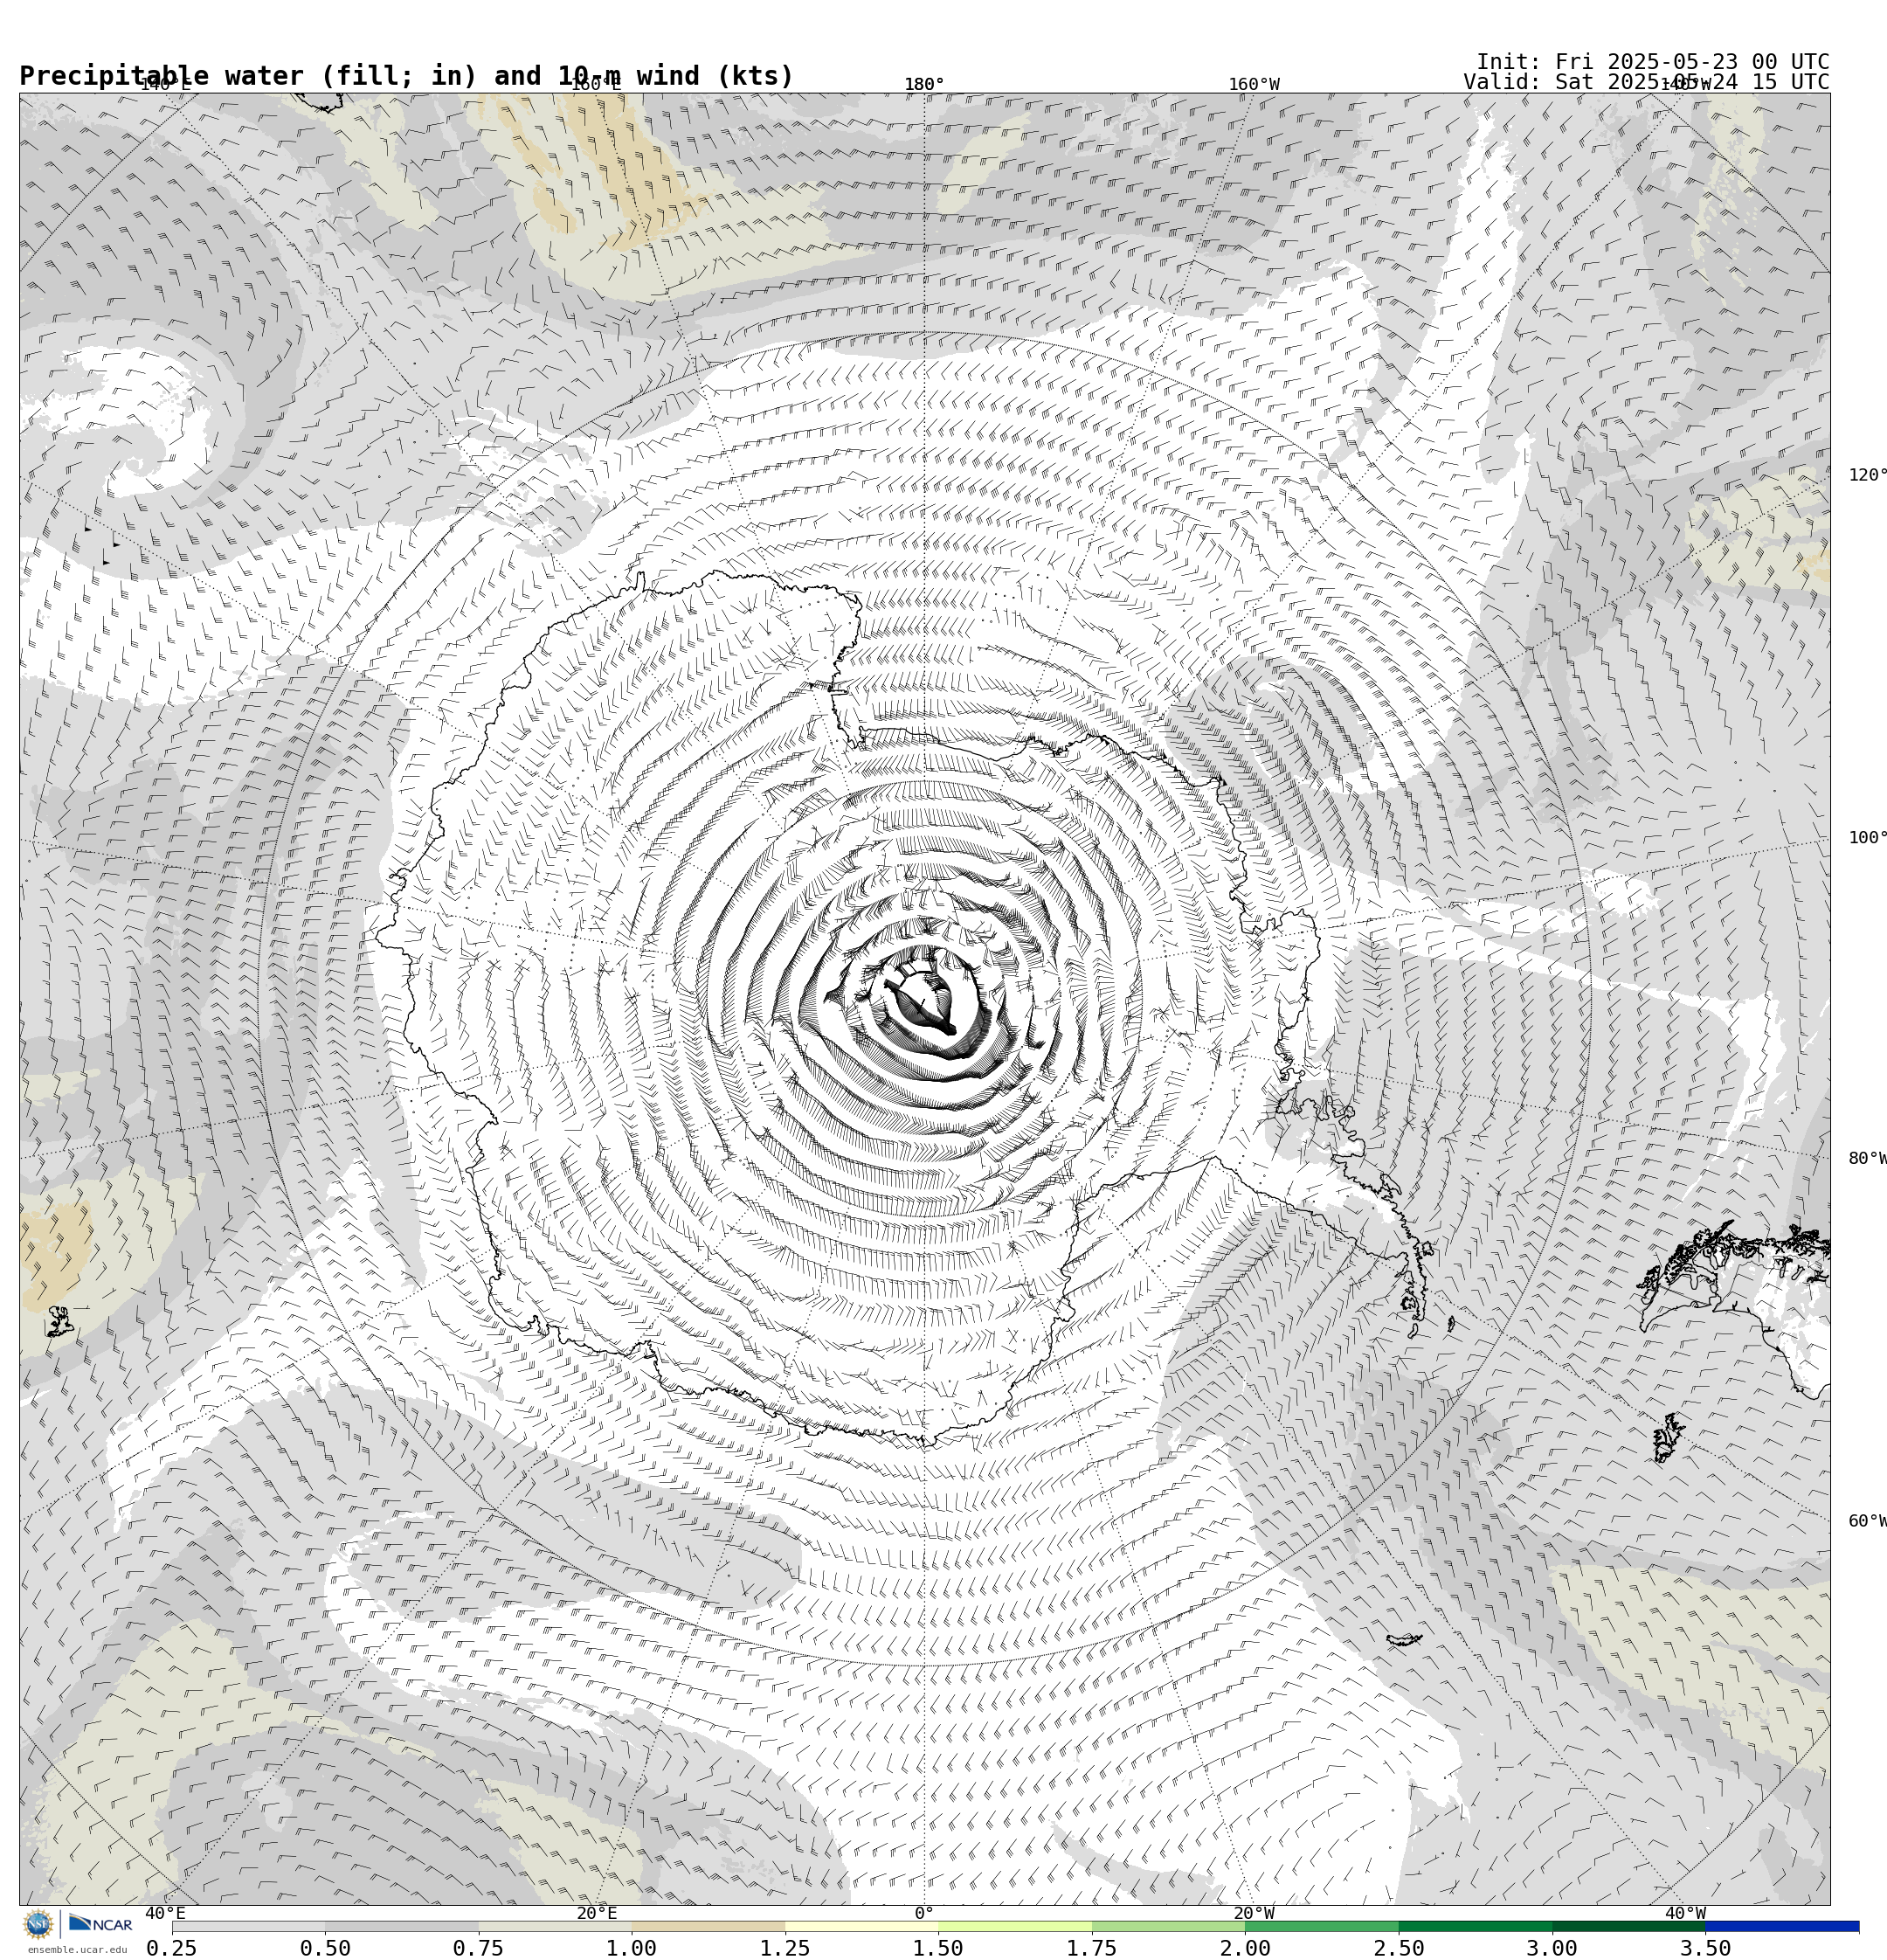Click the '60°W' longitude label on right edge
This screenshot has height=1960, width=1887.
[x=1867, y=1521]
